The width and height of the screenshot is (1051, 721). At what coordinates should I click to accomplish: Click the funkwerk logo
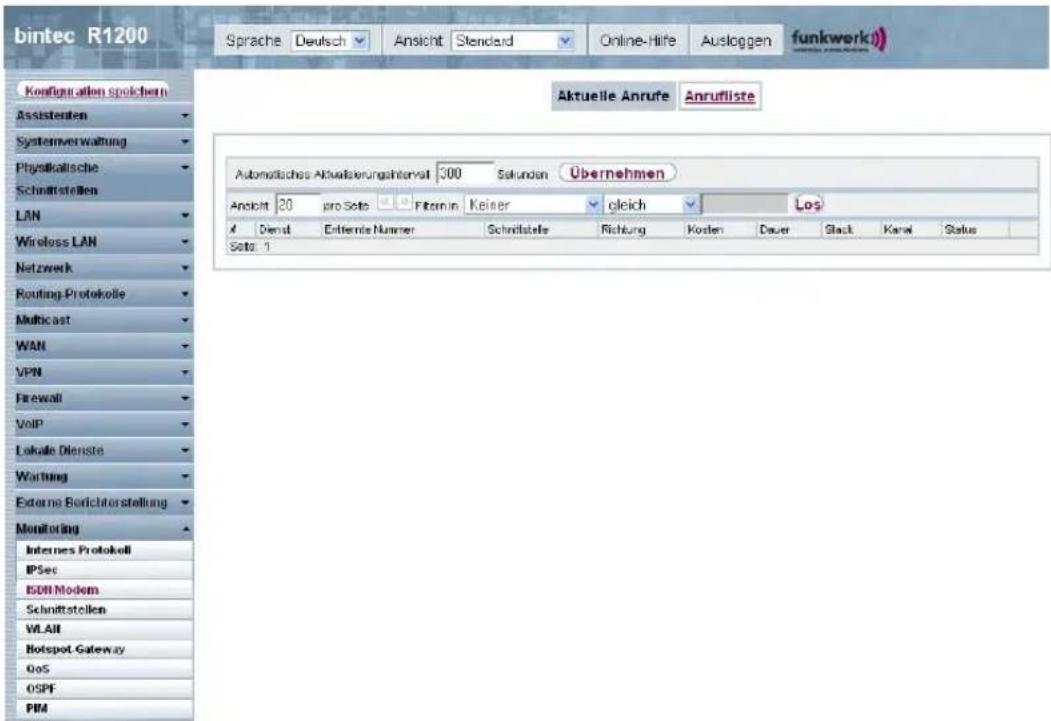pyautogui.click(x=838, y=40)
